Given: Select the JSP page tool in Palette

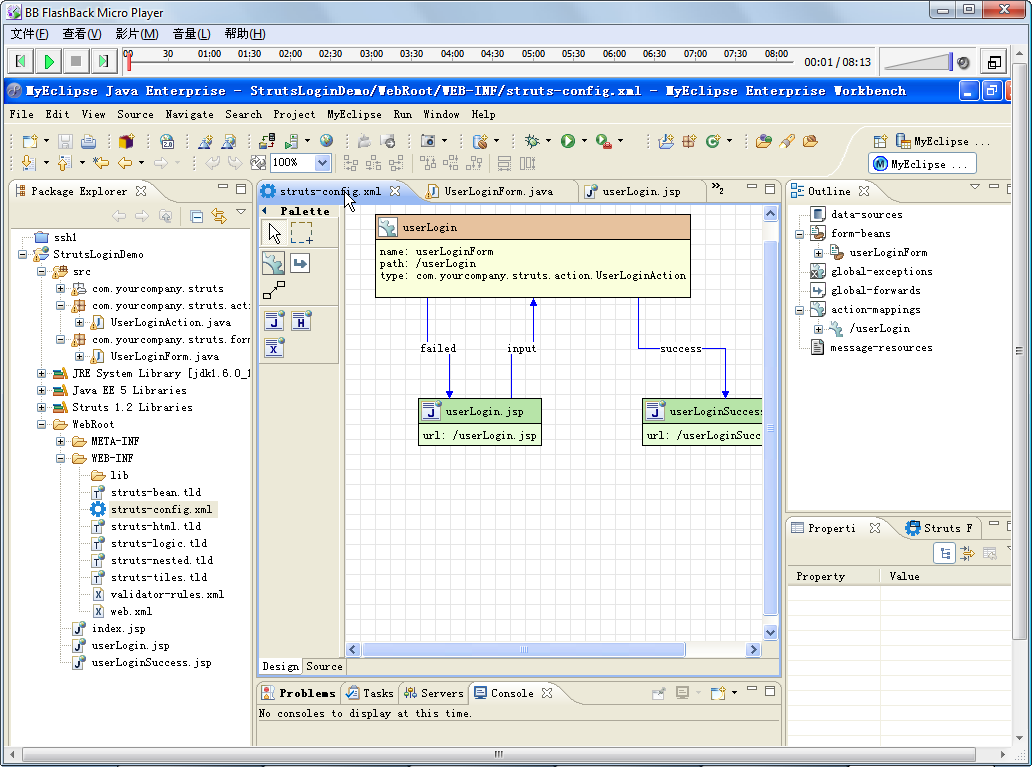Looking at the screenshot, I should pyautogui.click(x=274, y=321).
